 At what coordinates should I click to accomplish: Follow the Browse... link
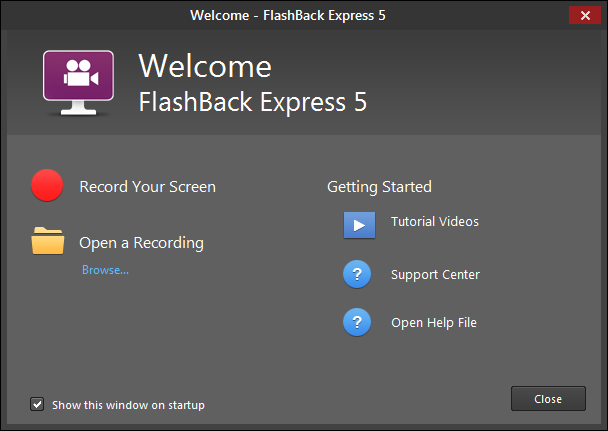(105, 270)
